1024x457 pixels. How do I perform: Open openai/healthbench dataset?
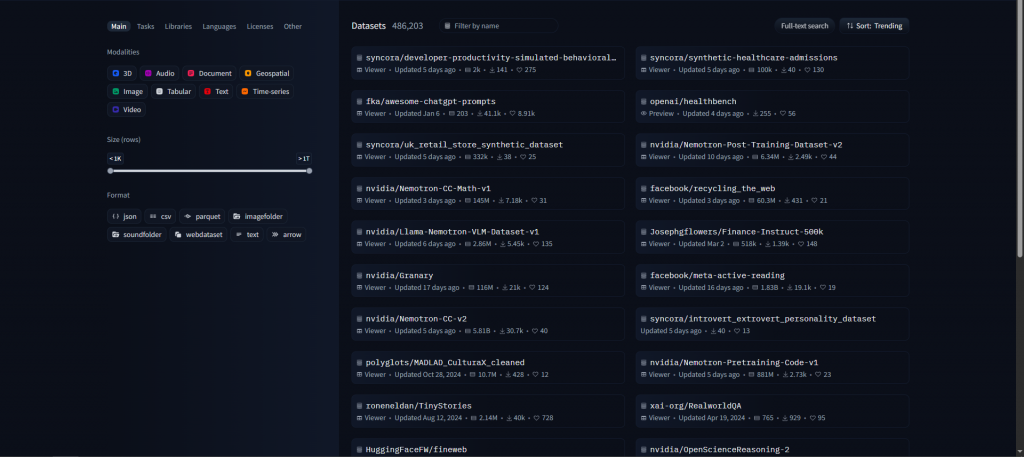(x=772, y=106)
